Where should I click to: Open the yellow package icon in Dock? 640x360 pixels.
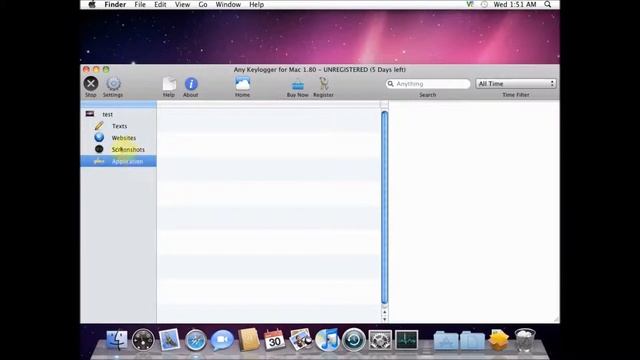pyautogui.click(x=498, y=340)
